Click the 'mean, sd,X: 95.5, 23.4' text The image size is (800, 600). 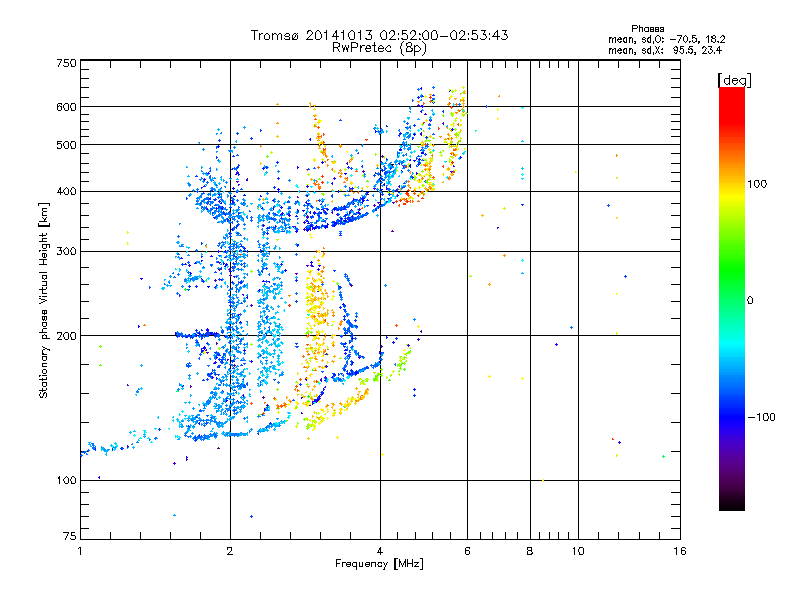(665, 50)
